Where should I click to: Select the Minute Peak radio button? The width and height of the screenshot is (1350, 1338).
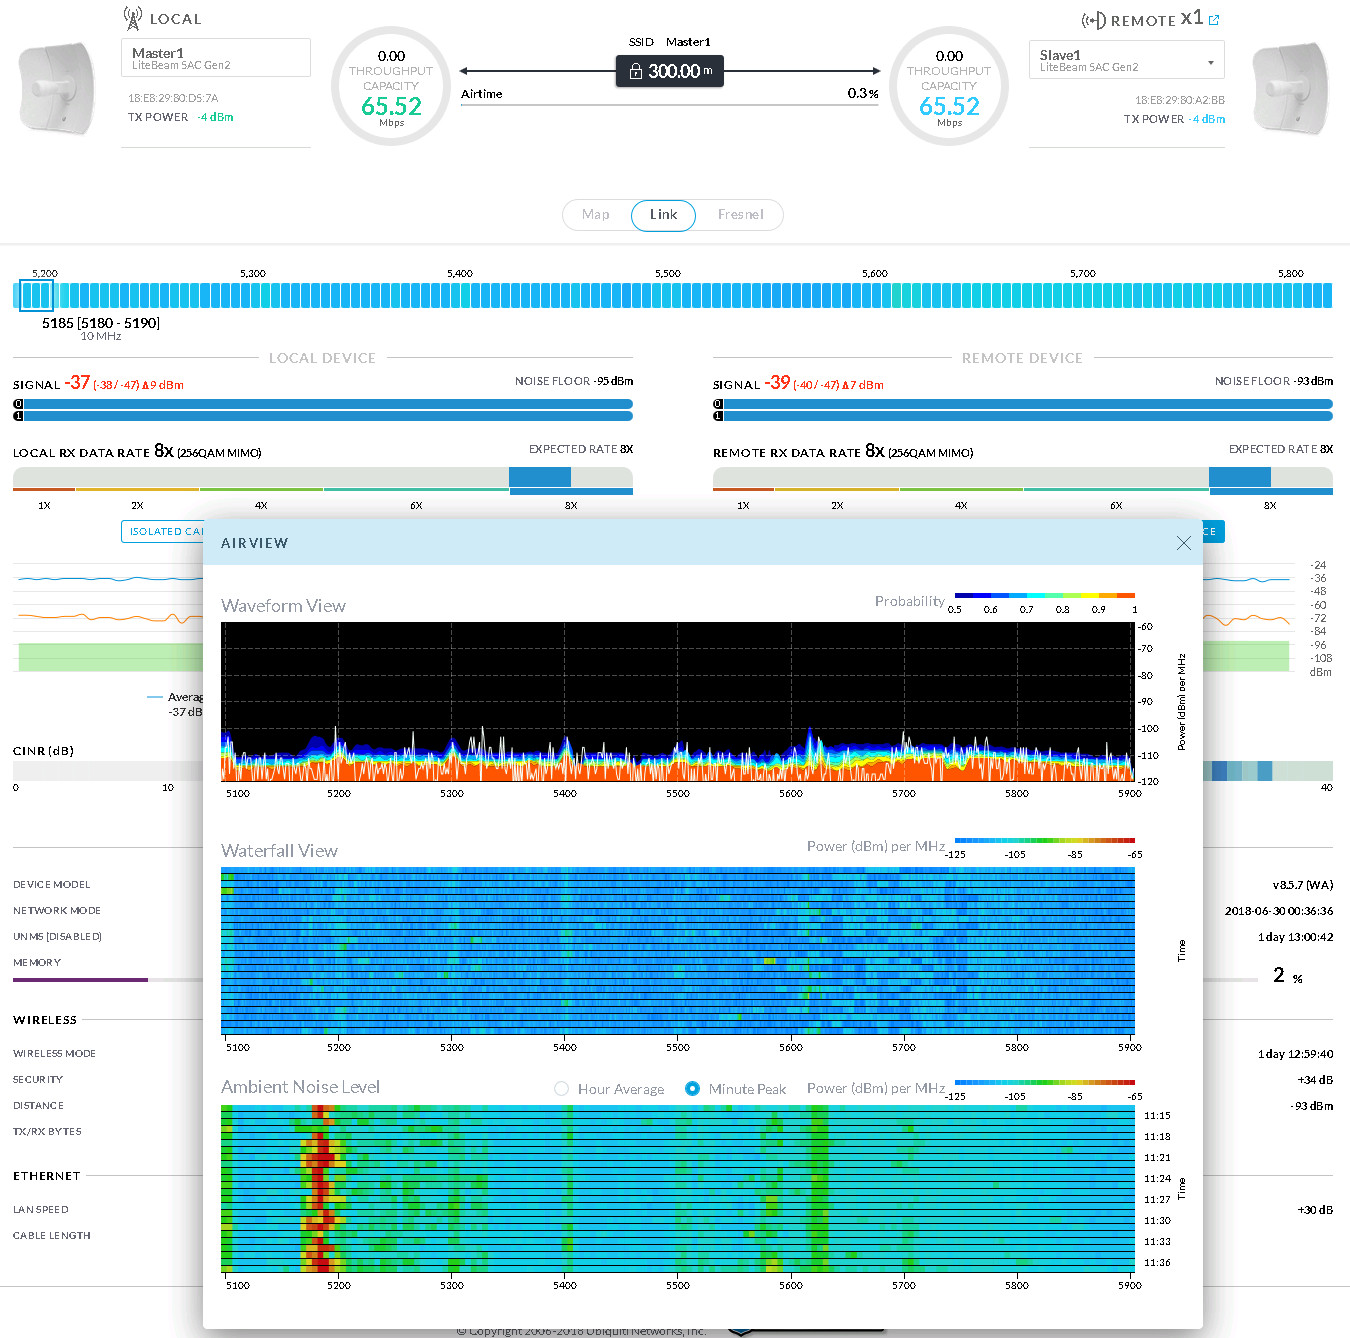(x=692, y=1089)
